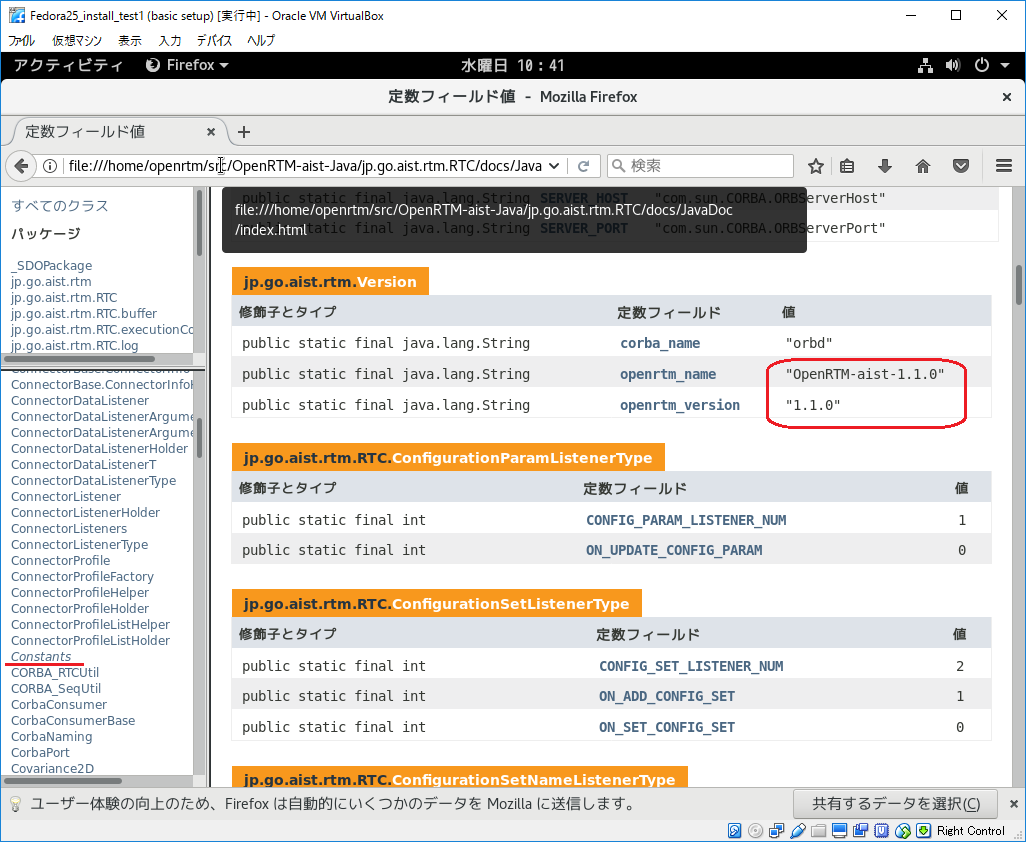Open the openrtm_version field link

(x=680, y=405)
